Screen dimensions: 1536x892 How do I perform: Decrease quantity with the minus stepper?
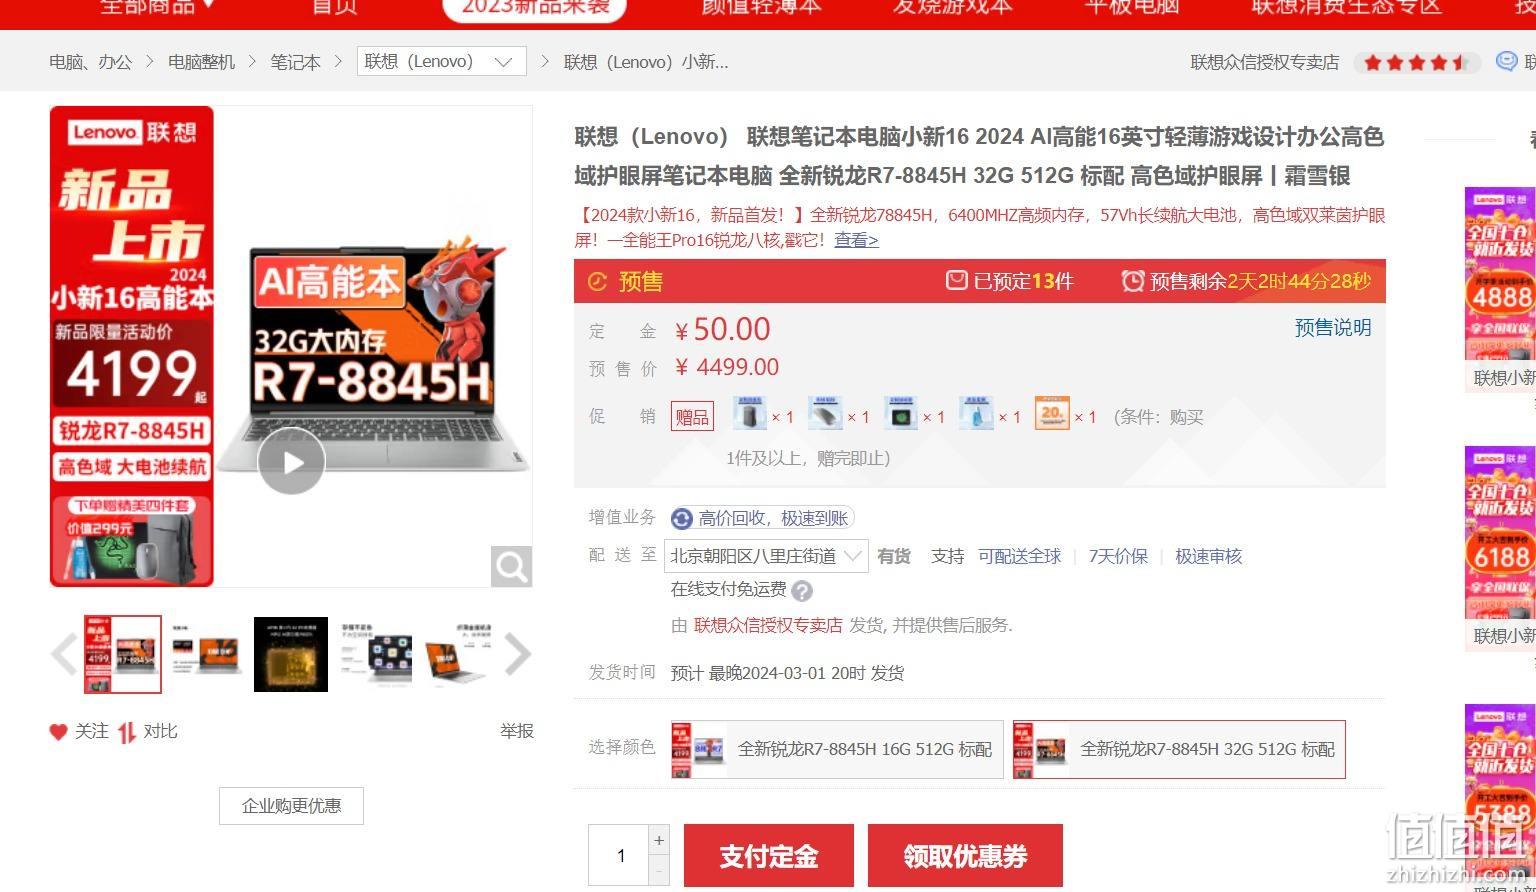[x=659, y=871]
